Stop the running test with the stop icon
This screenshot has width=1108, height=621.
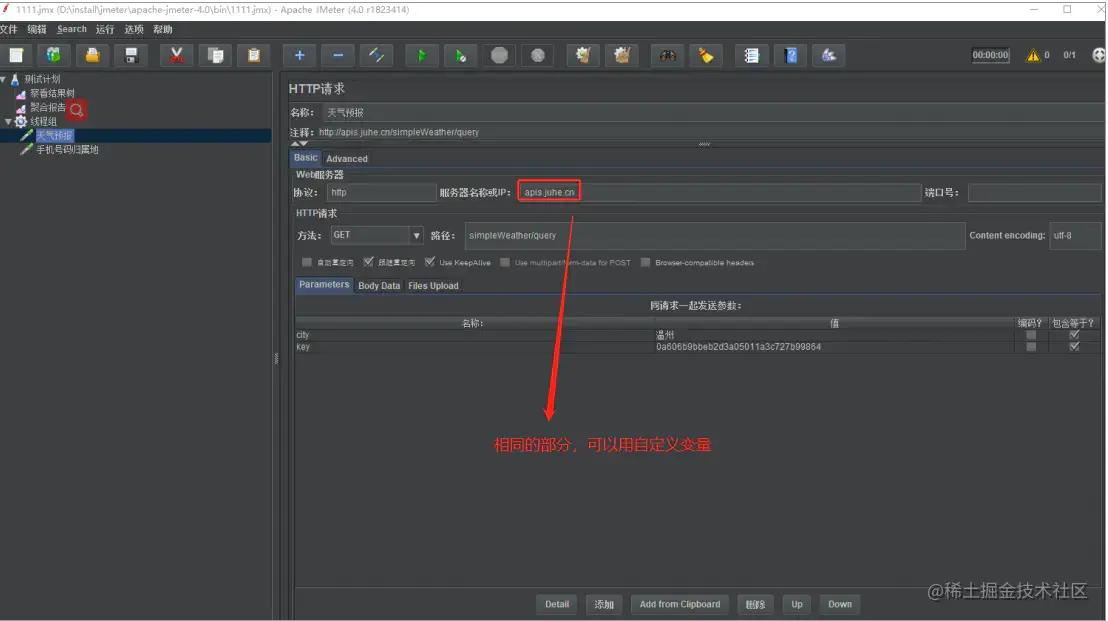click(499, 55)
